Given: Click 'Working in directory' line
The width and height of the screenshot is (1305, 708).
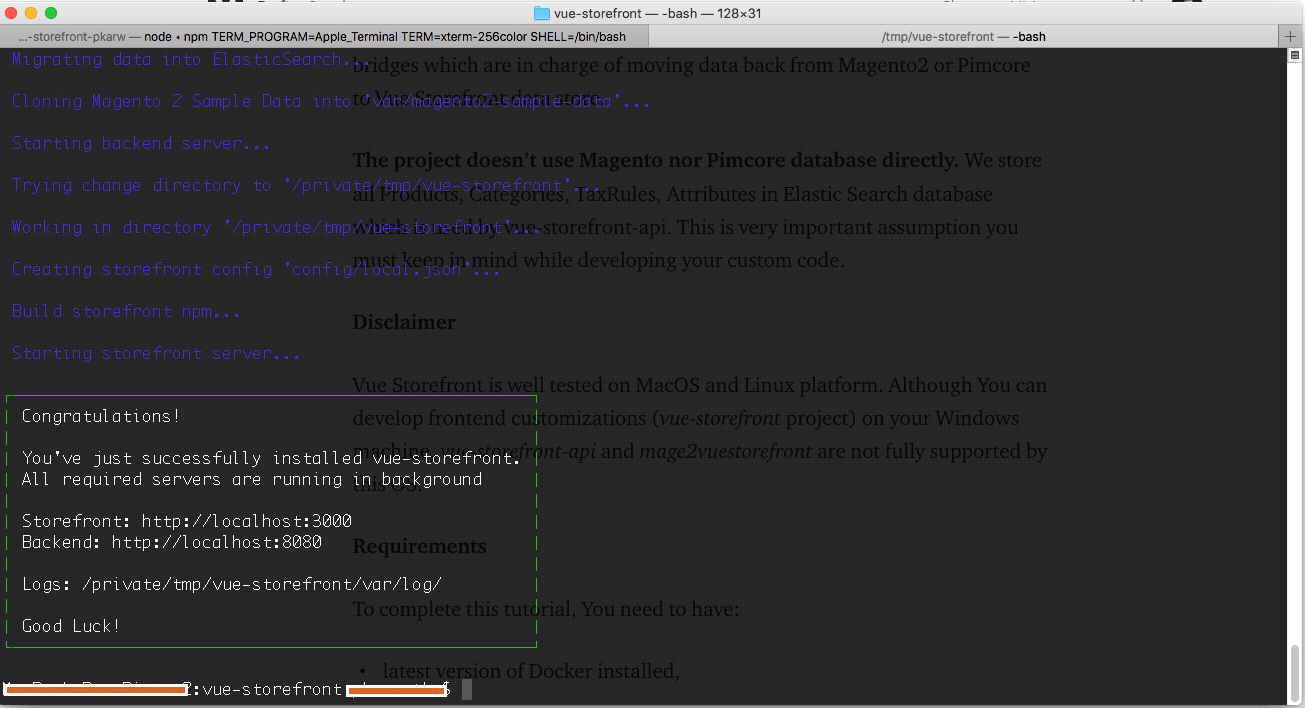Looking at the screenshot, I should point(276,227).
